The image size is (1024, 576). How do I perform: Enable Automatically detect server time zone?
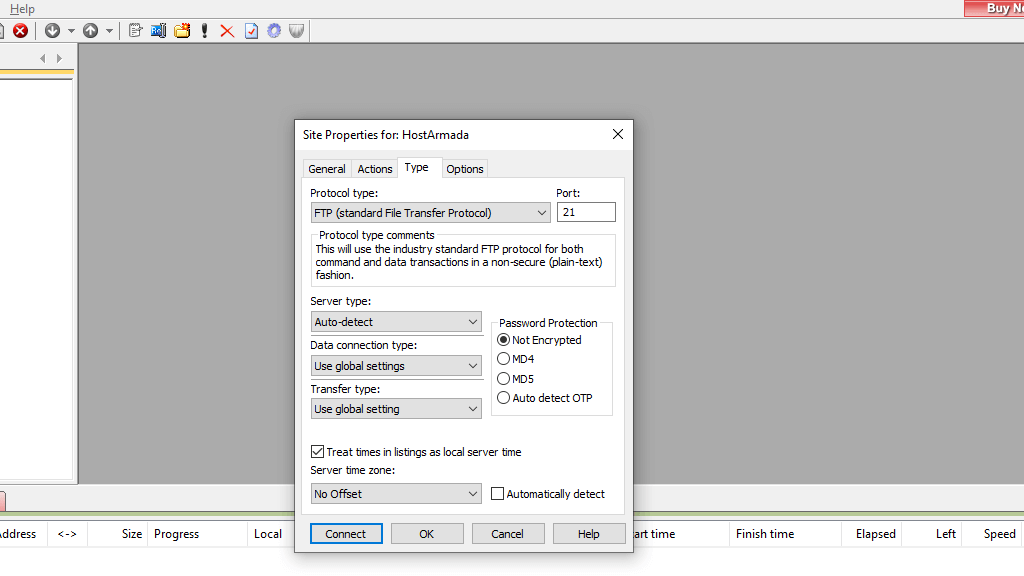[497, 493]
